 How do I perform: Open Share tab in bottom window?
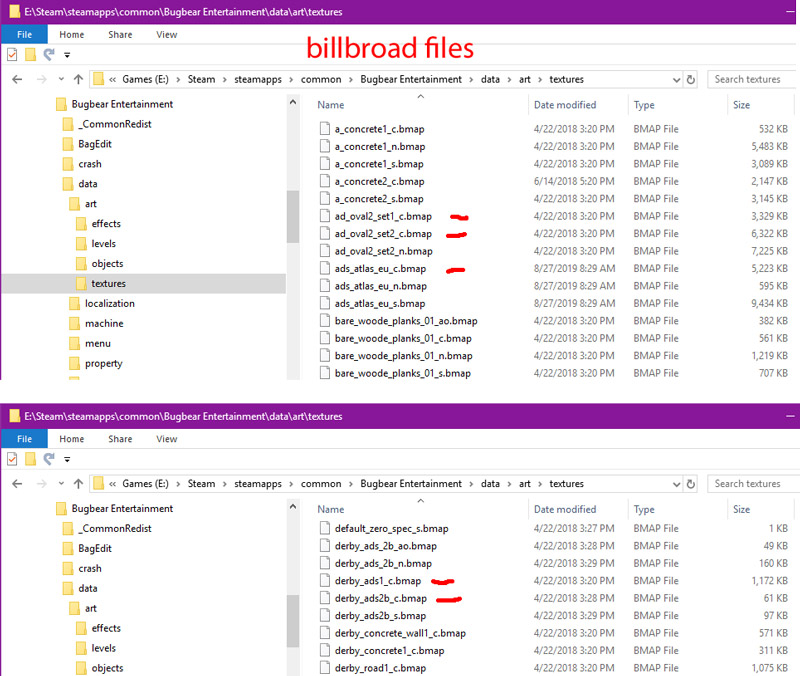120,439
